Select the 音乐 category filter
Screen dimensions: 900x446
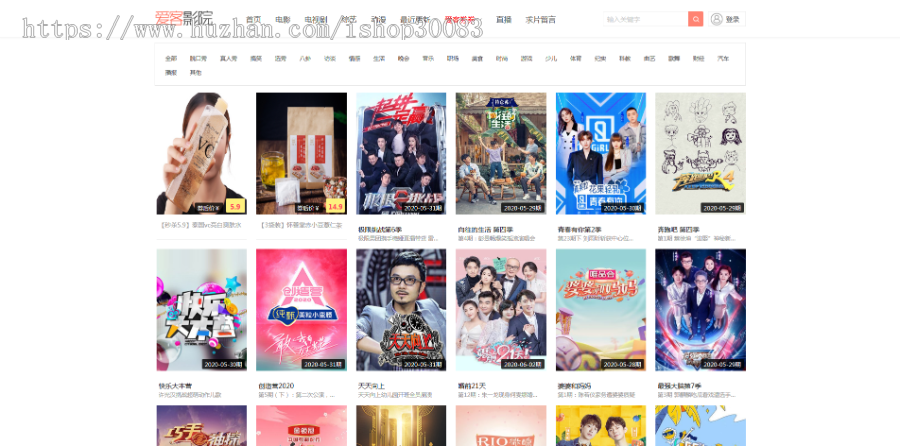(428, 59)
